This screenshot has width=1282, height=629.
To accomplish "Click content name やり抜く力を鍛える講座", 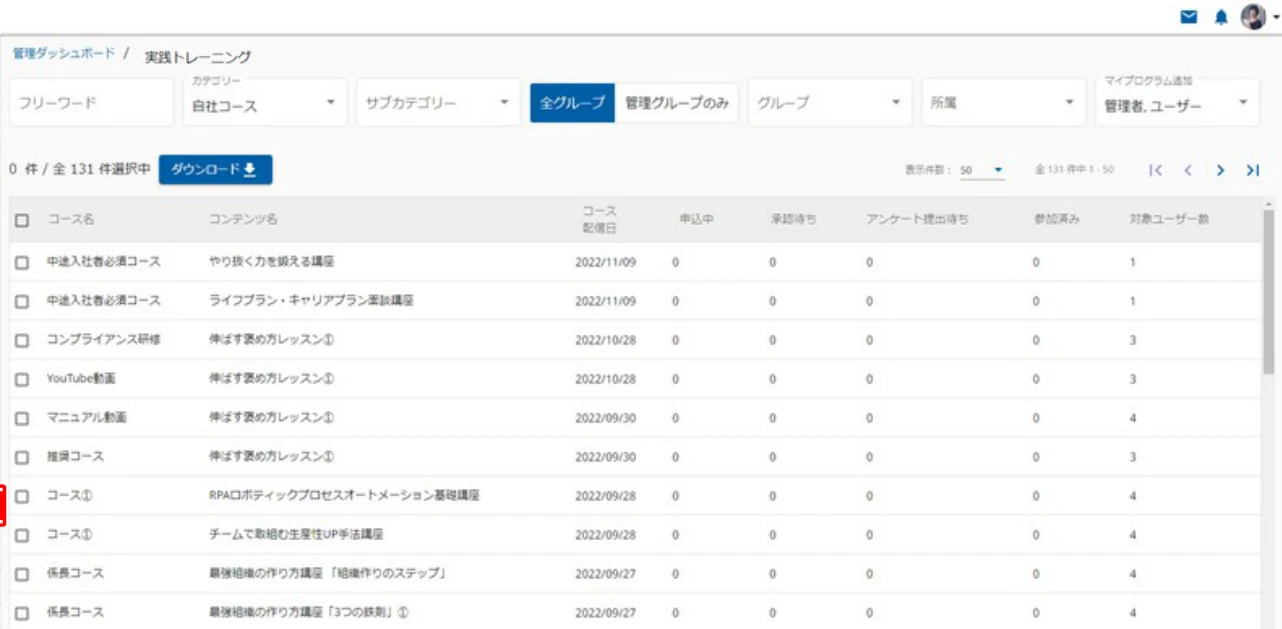I will pos(271,262).
